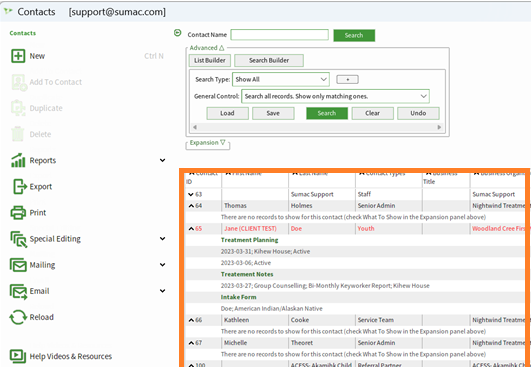Click the Reload arrows icon
531x367 pixels.
pos(18,317)
